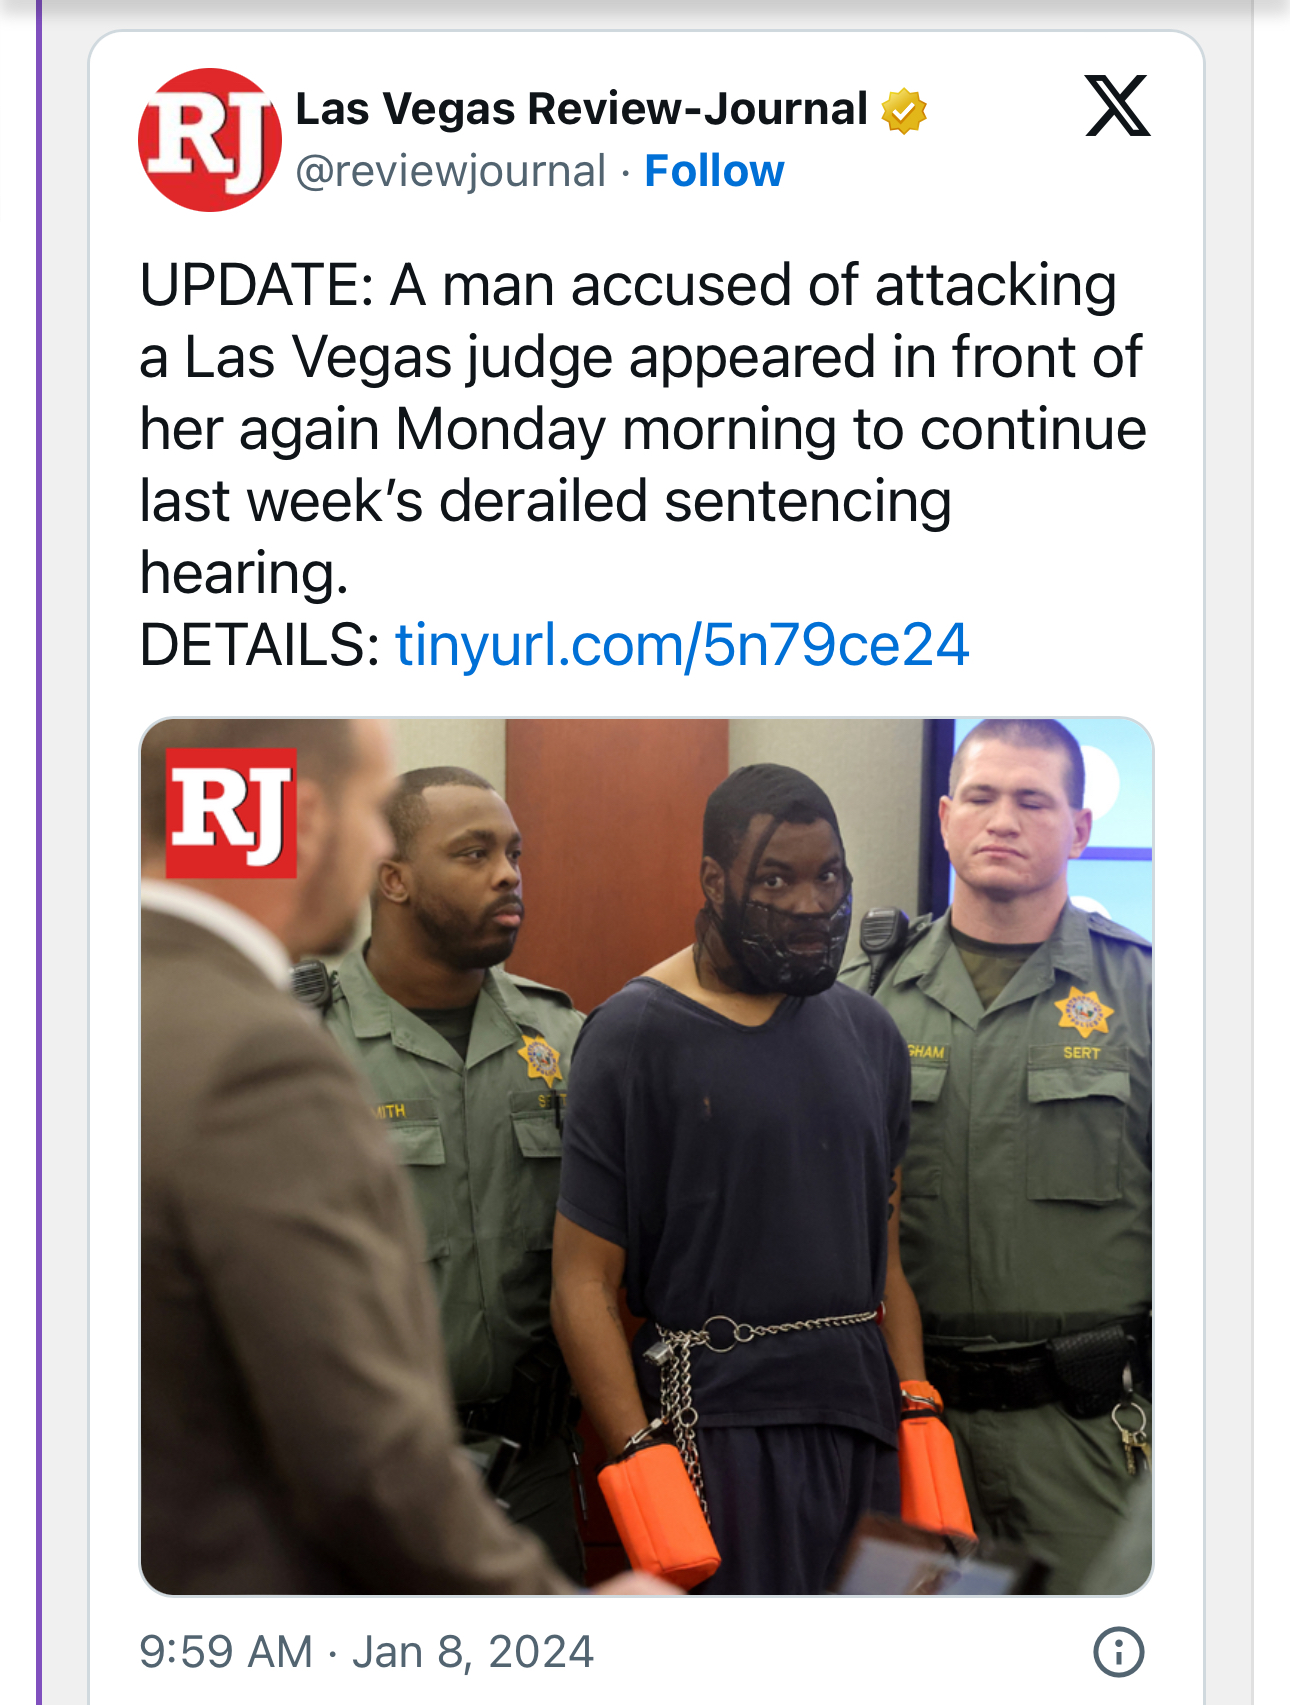Click the red RJ watermark on photo
The height and width of the screenshot is (1705, 1290).
click(x=231, y=812)
